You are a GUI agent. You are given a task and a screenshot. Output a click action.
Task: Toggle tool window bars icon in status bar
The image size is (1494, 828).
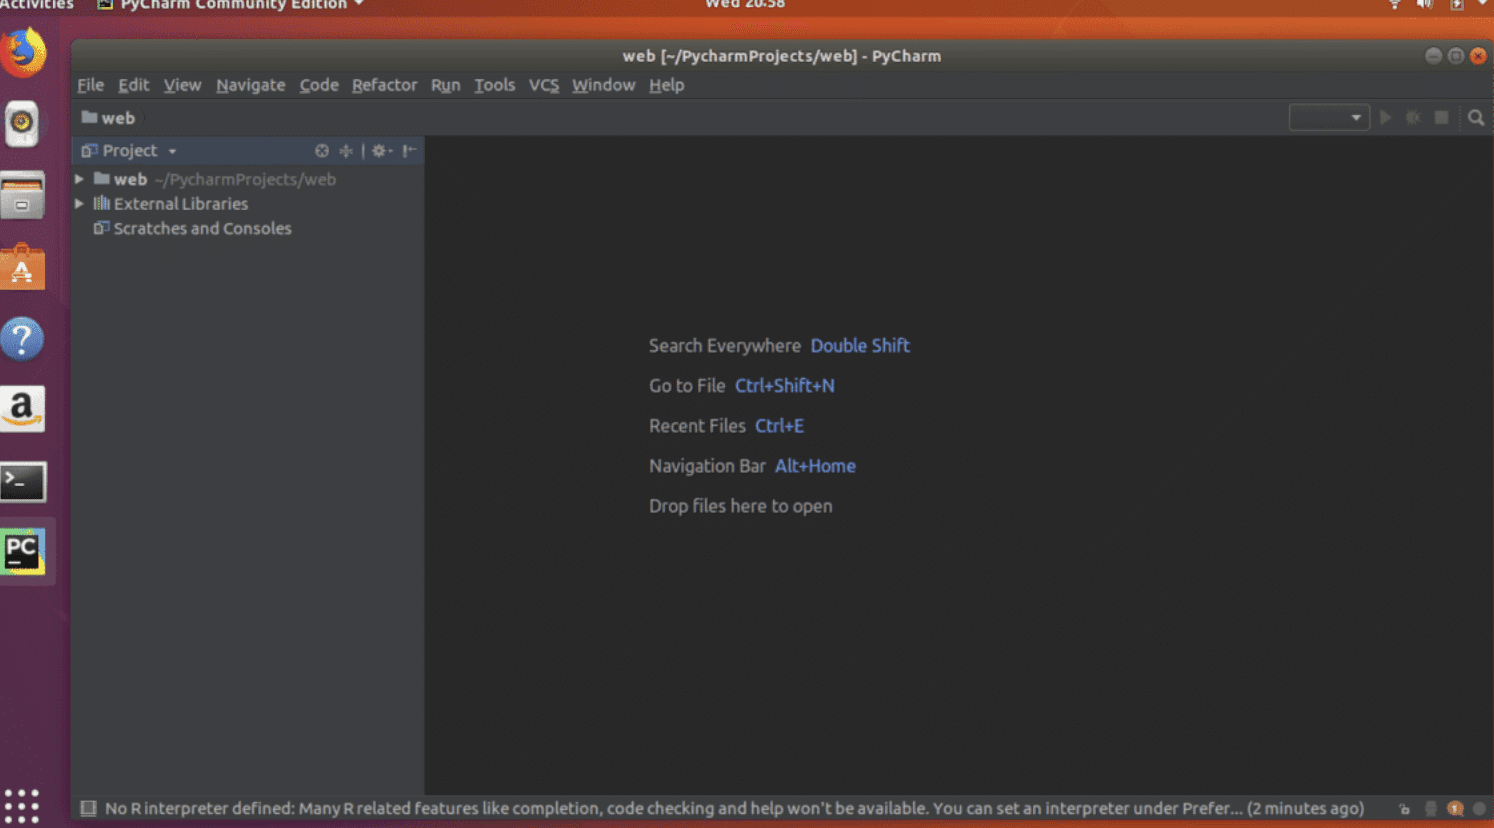88,808
